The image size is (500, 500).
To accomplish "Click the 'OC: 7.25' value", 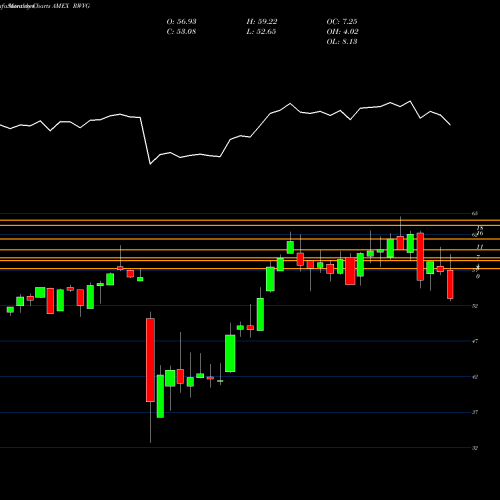I will pos(342,22).
